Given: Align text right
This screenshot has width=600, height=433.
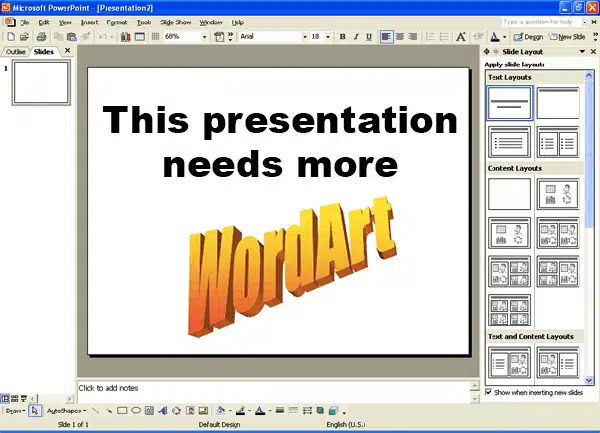Looking at the screenshot, I should tap(412, 37).
